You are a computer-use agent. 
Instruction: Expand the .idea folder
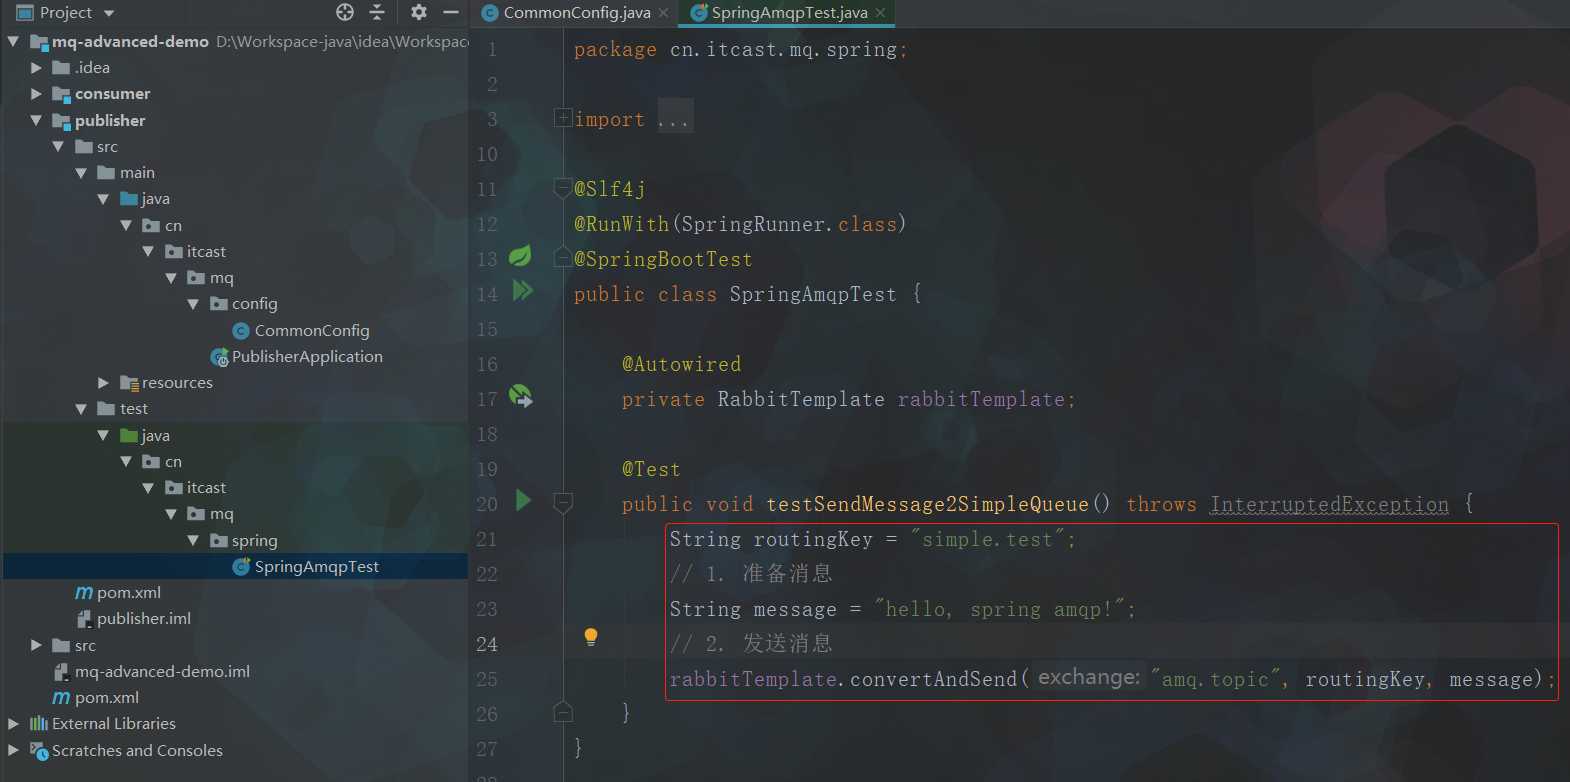[x=37, y=68]
